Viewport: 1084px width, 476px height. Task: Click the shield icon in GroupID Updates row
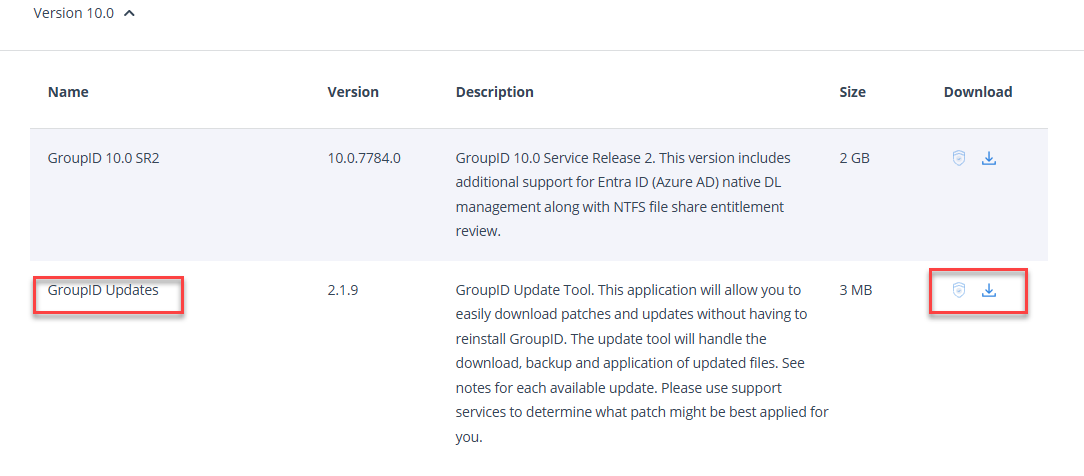[958, 290]
